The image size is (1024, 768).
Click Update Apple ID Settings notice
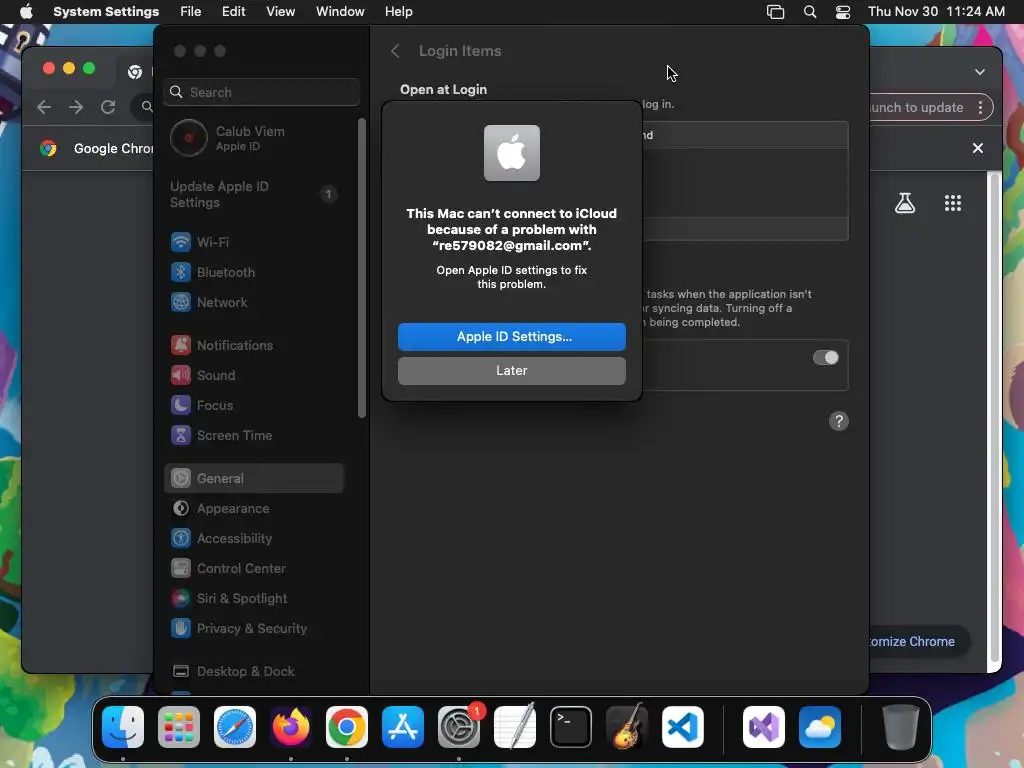[x=255, y=195]
